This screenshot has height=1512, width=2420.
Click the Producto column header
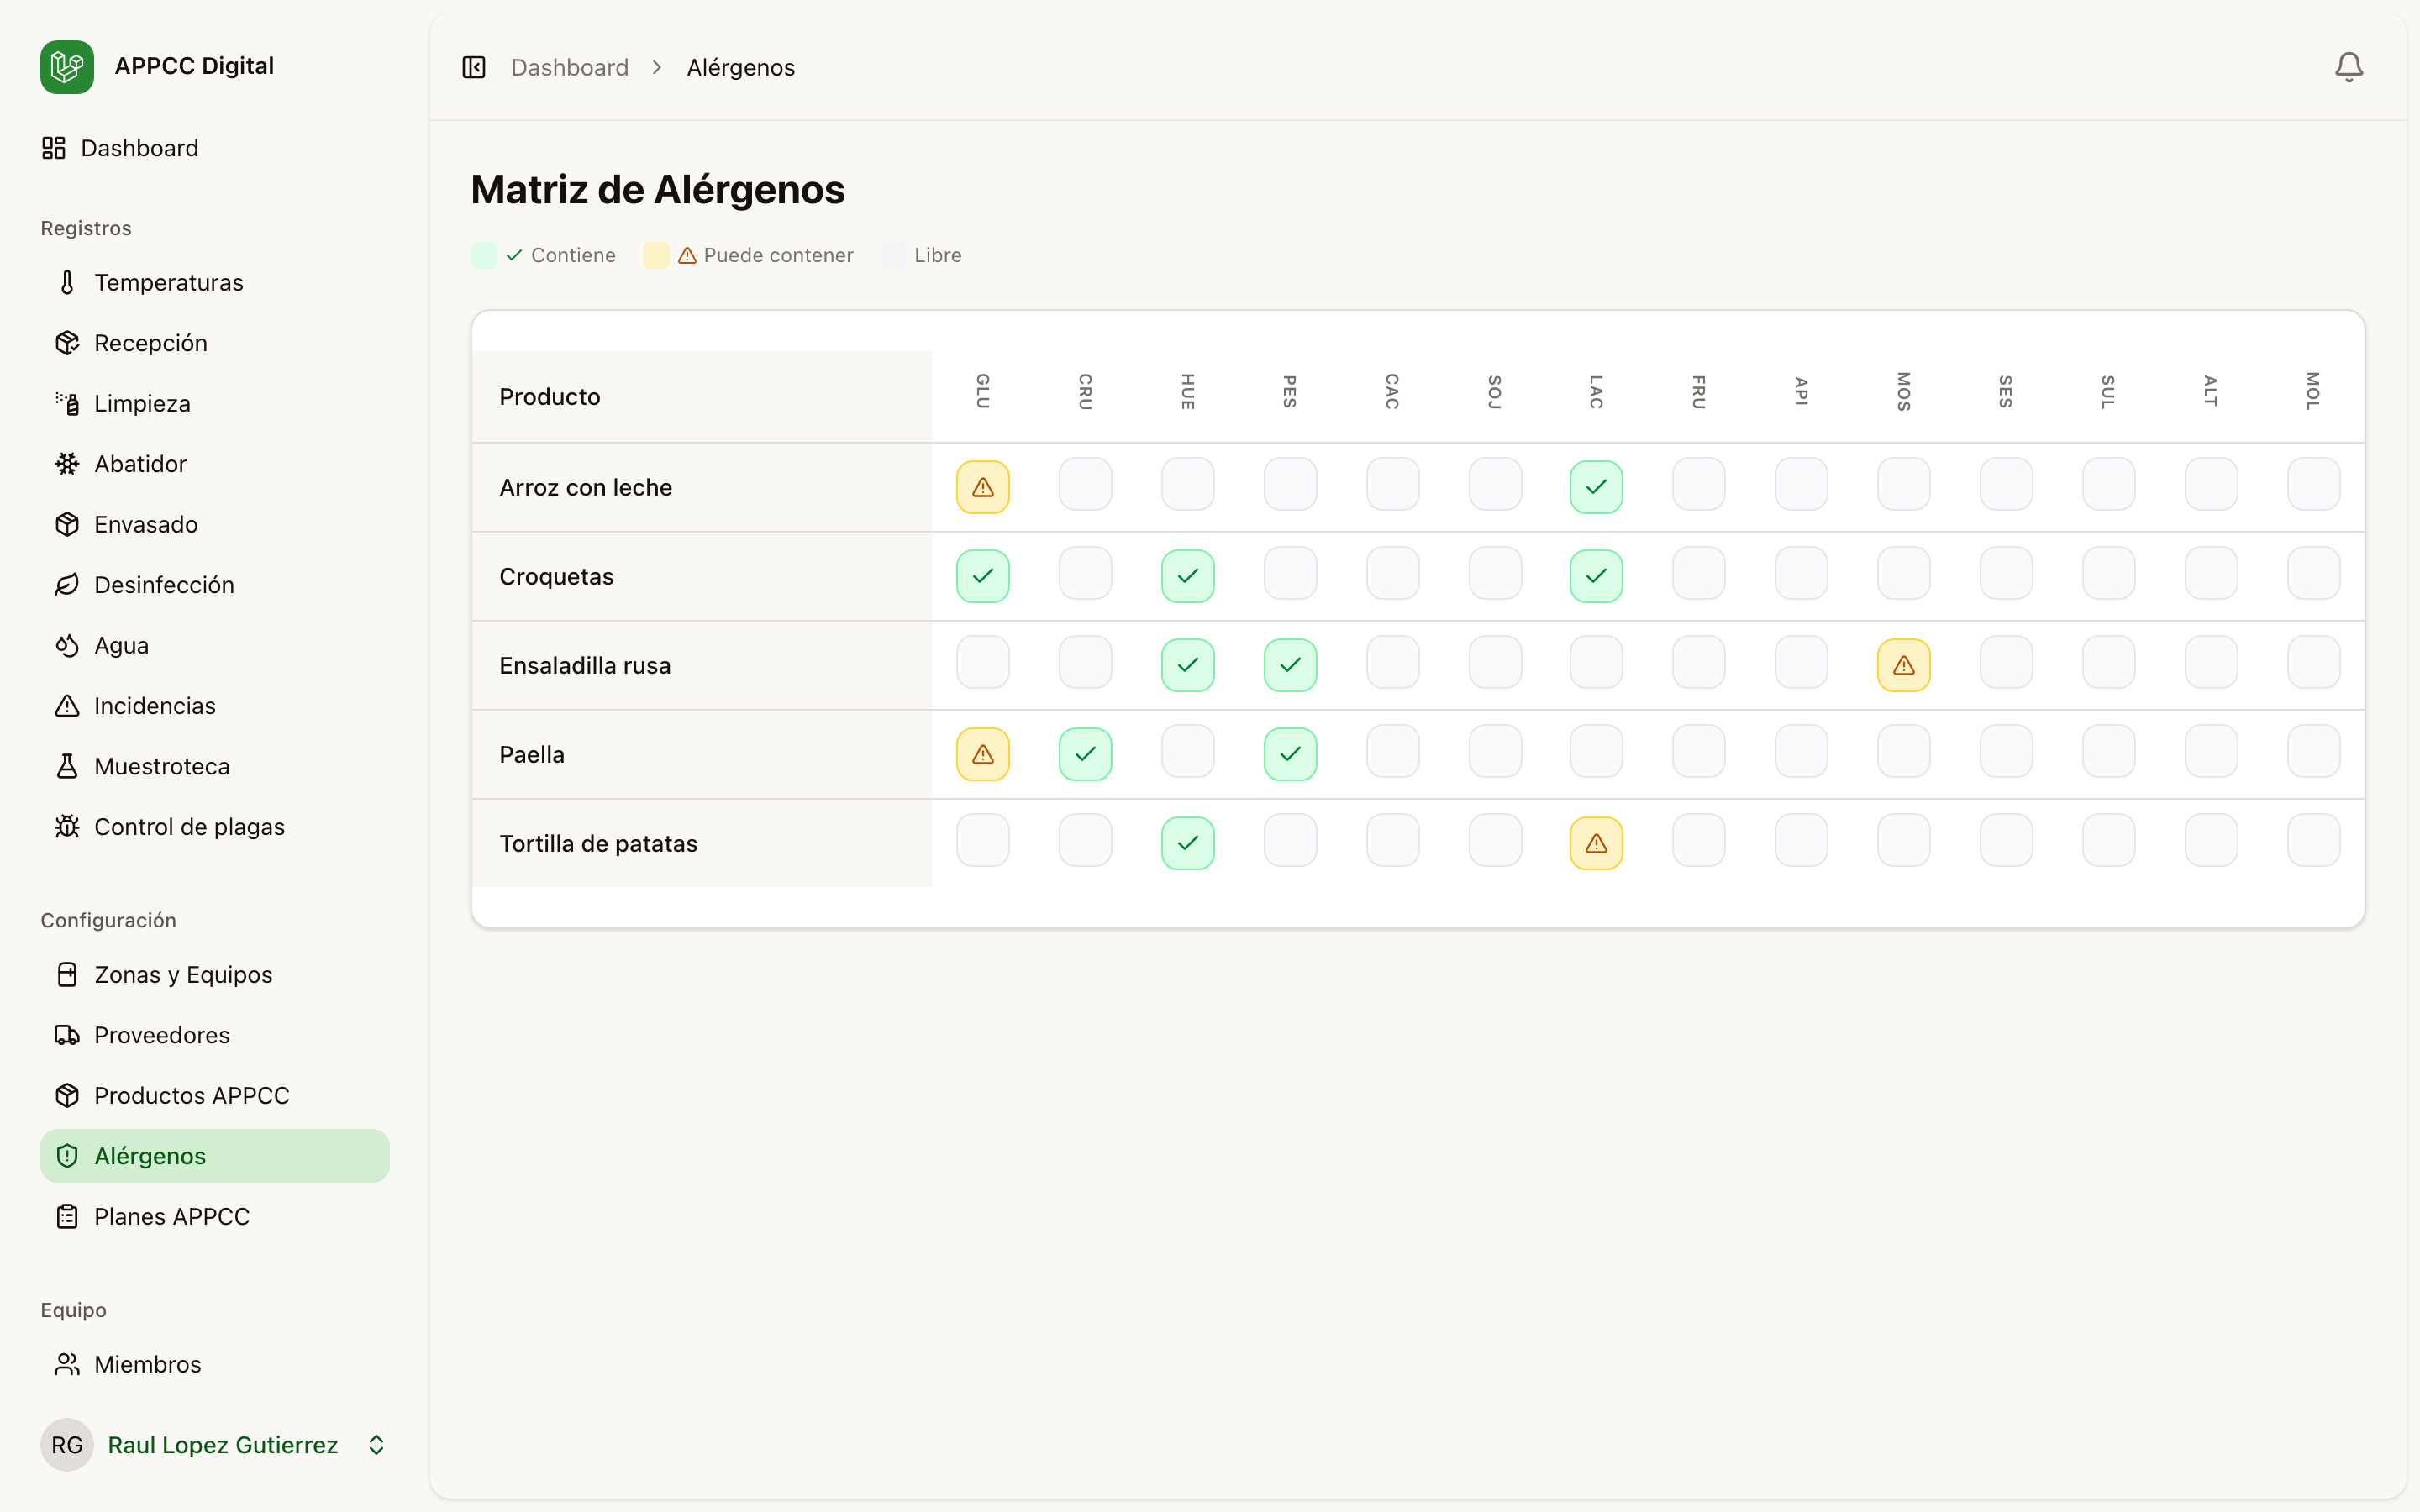click(x=549, y=396)
